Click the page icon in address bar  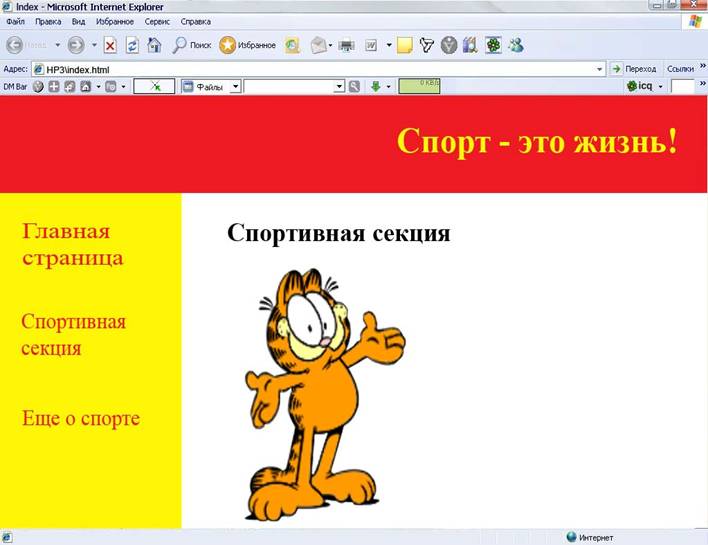tap(39, 70)
